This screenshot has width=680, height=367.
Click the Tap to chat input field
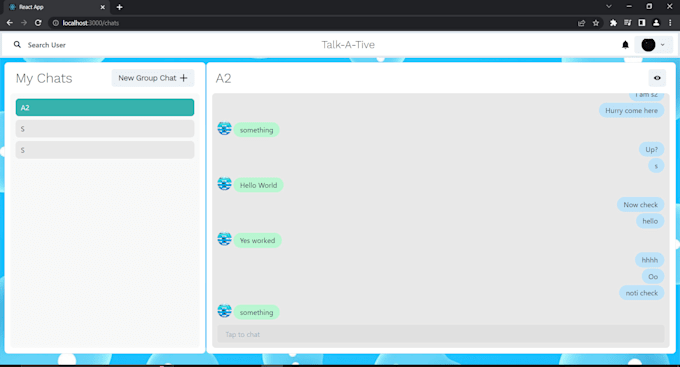pos(441,334)
